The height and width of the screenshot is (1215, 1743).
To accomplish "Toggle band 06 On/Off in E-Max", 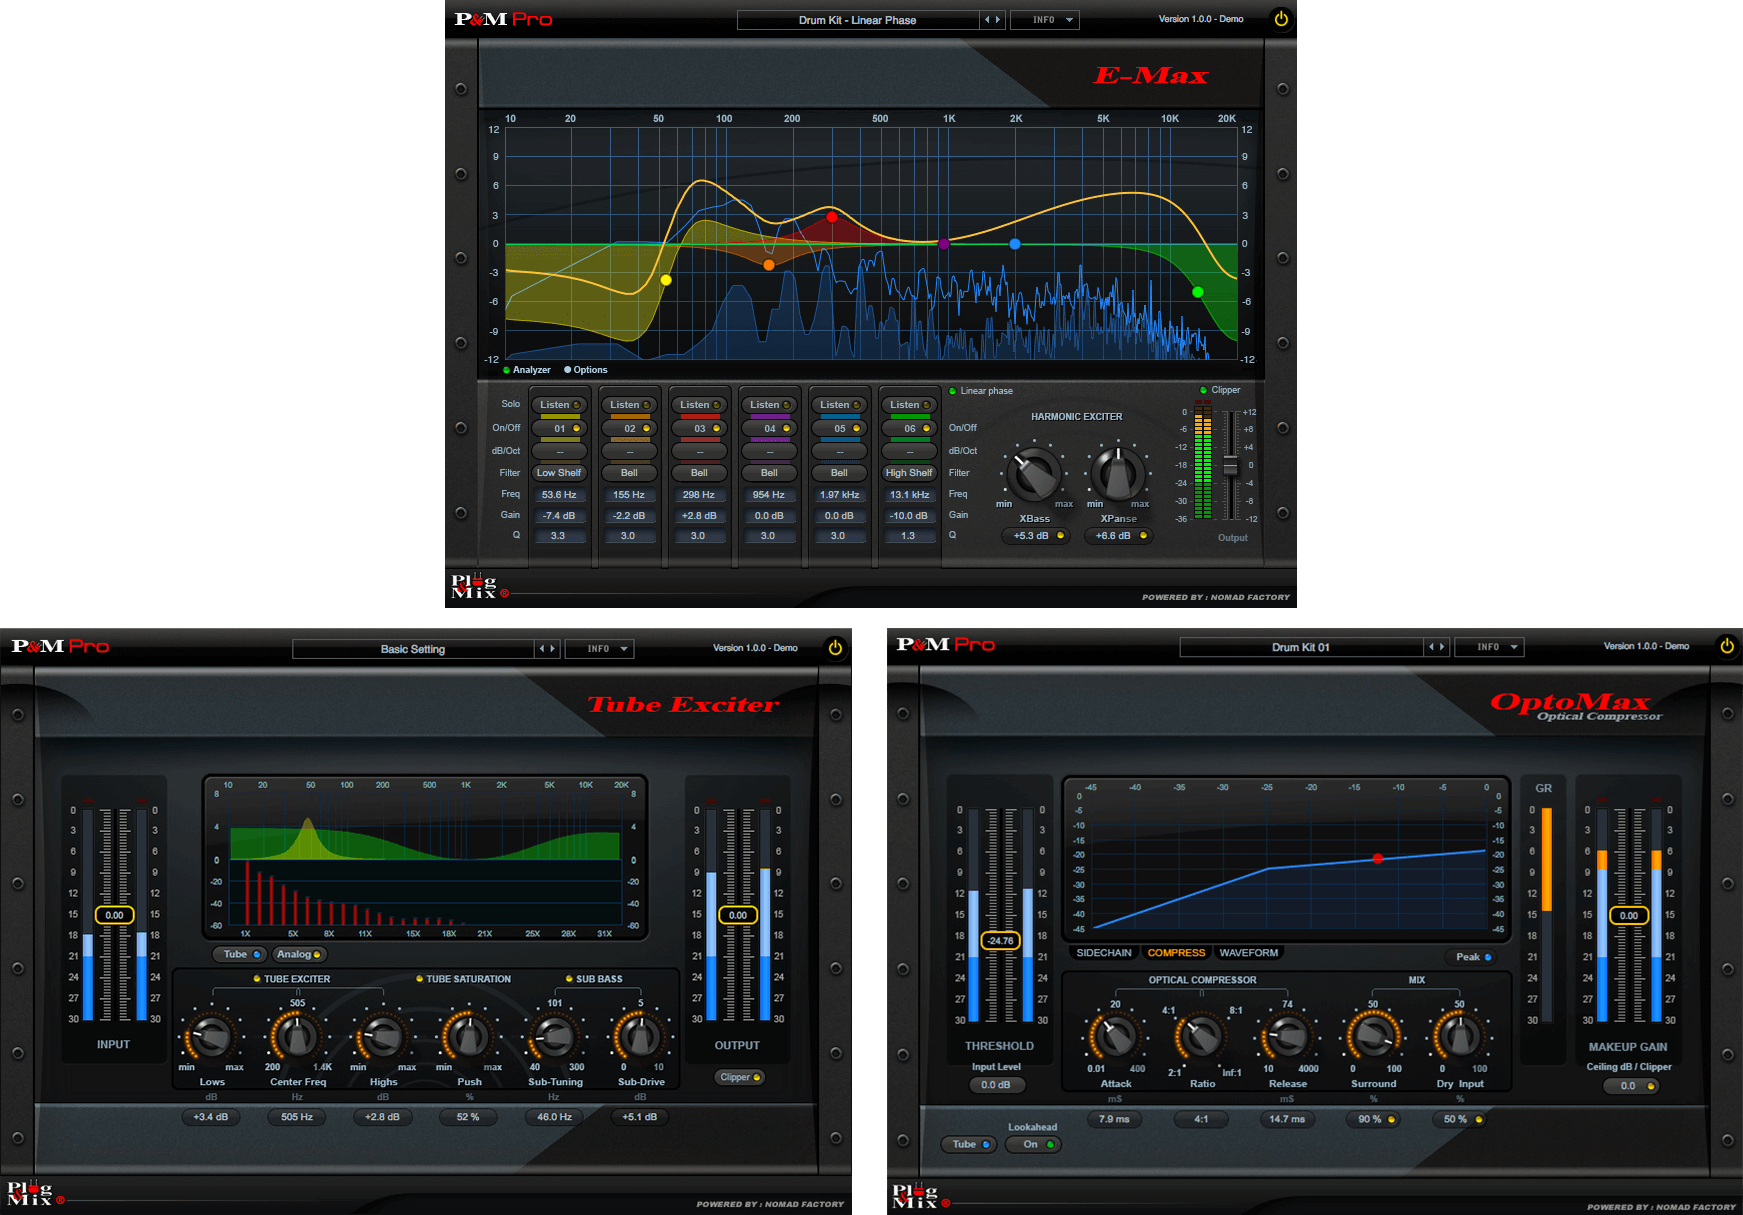I will tap(910, 428).
